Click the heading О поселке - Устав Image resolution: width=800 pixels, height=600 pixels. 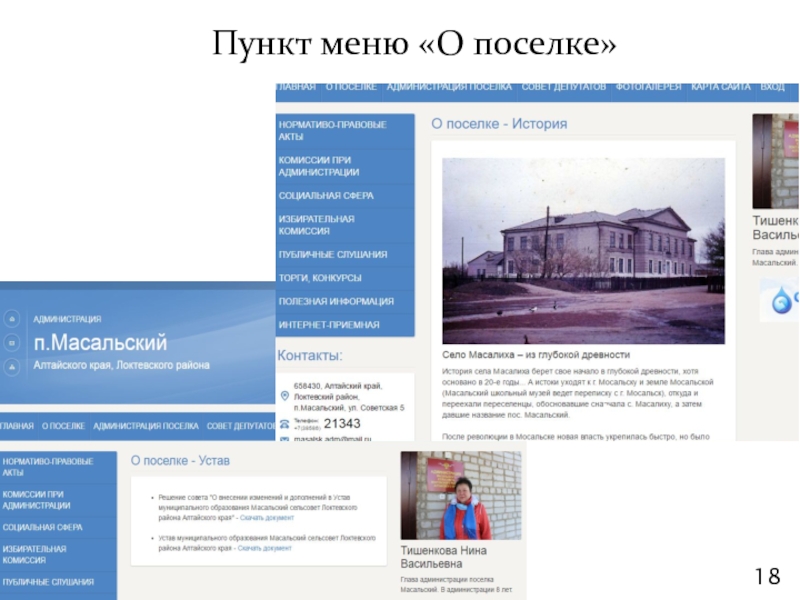180,461
